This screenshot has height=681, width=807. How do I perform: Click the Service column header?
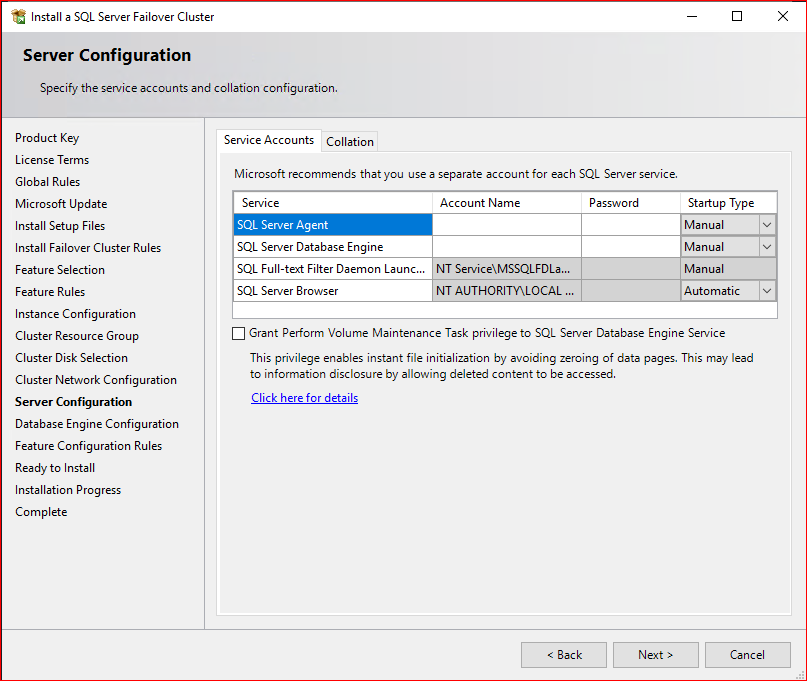click(x=333, y=203)
